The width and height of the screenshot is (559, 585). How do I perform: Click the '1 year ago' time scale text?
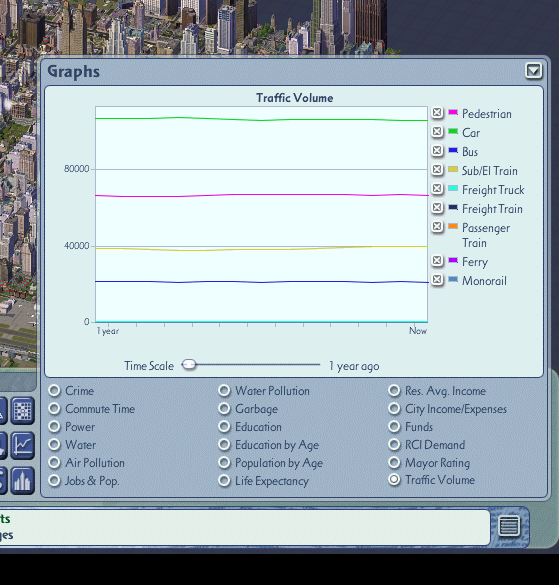354,366
